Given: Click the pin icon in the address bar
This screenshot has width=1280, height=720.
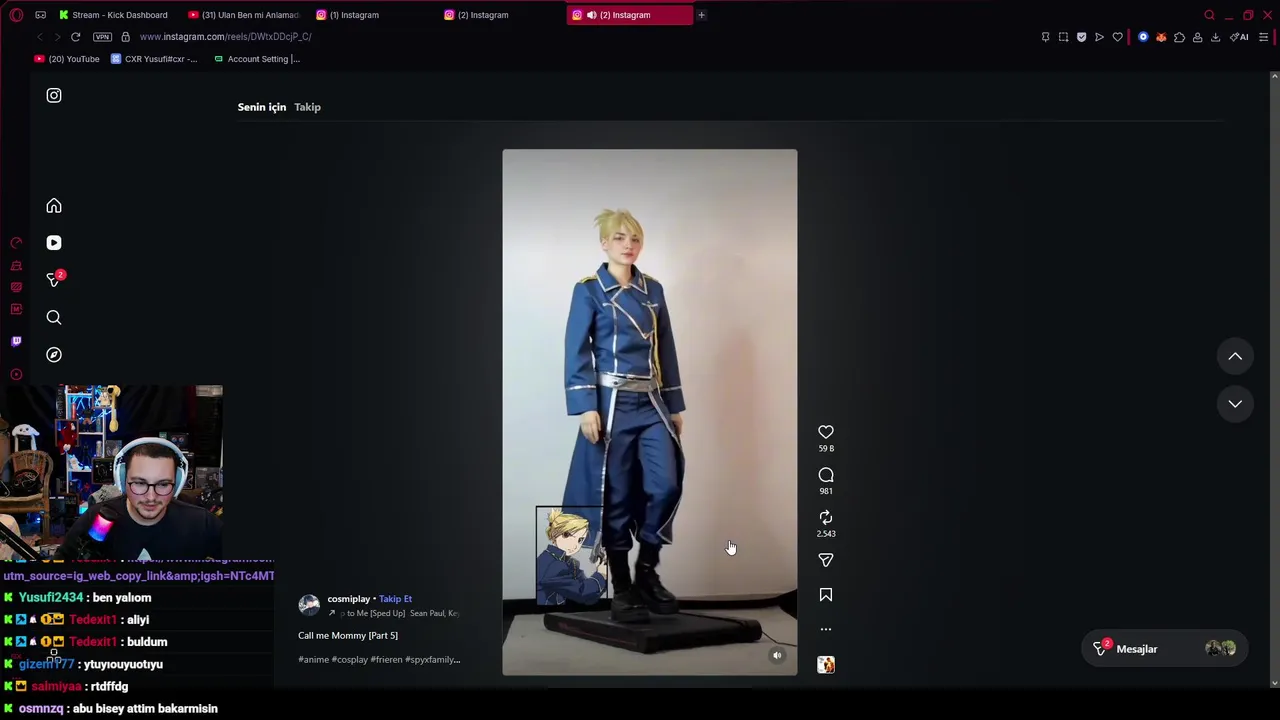Looking at the screenshot, I should coord(1046,37).
